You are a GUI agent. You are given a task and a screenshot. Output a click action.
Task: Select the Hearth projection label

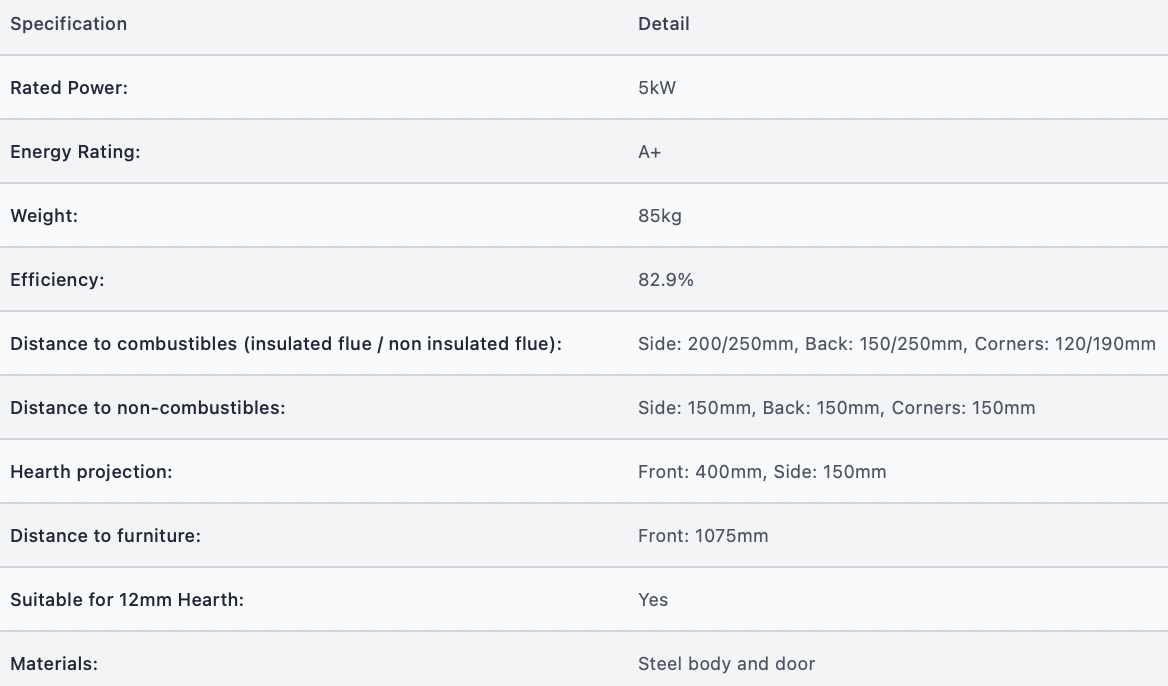(x=91, y=472)
